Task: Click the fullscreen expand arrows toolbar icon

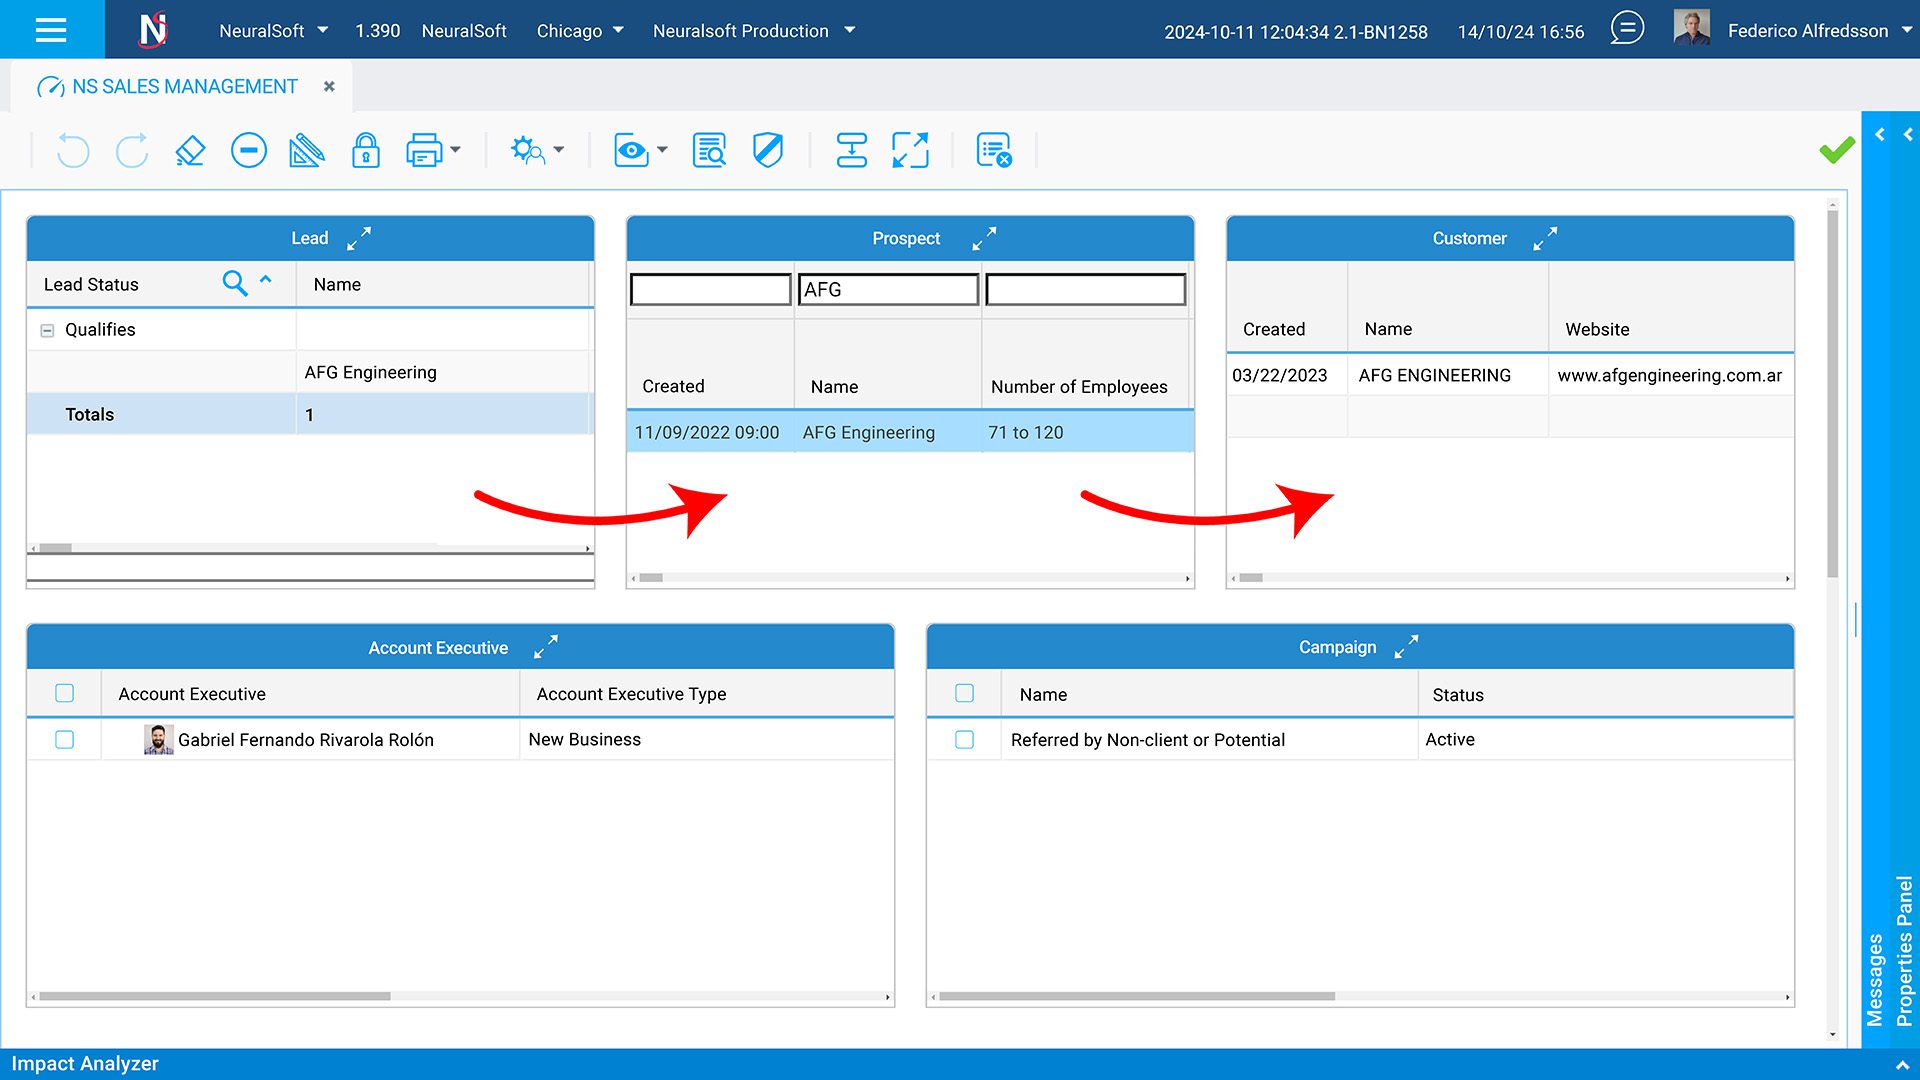Action: (x=910, y=151)
